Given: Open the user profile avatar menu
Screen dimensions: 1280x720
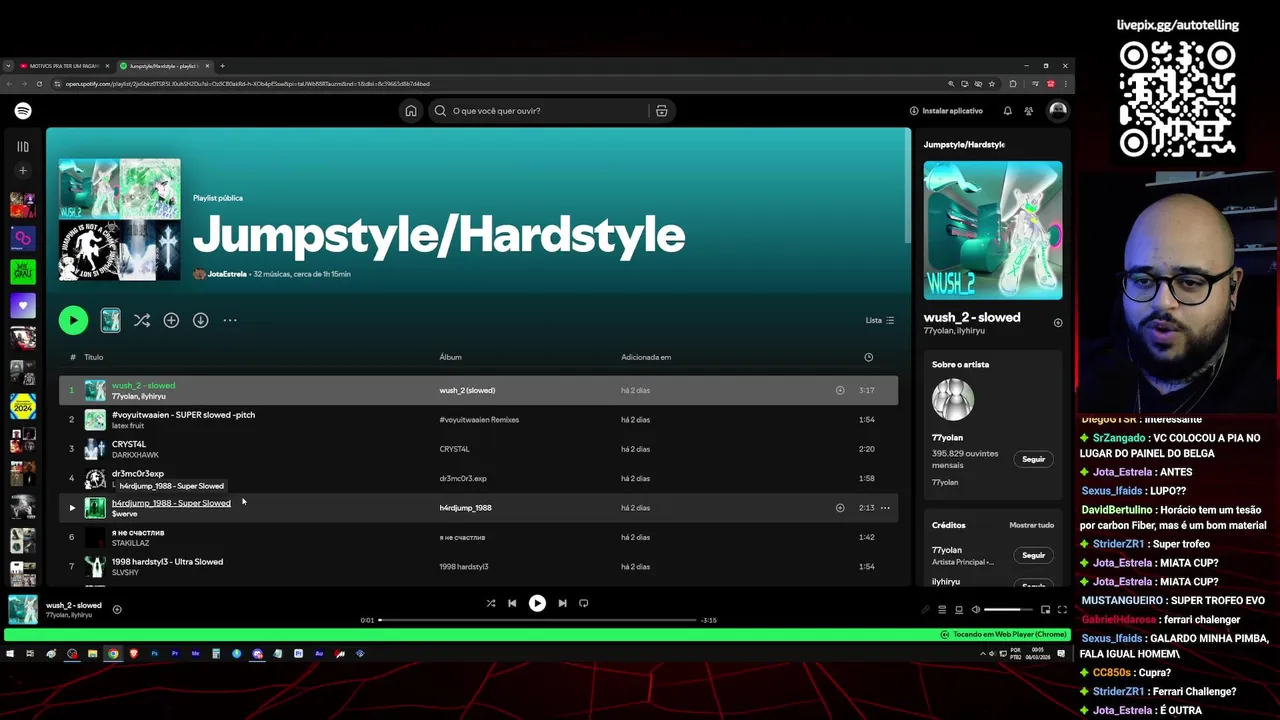Looking at the screenshot, I should [x=1057, y=111].
